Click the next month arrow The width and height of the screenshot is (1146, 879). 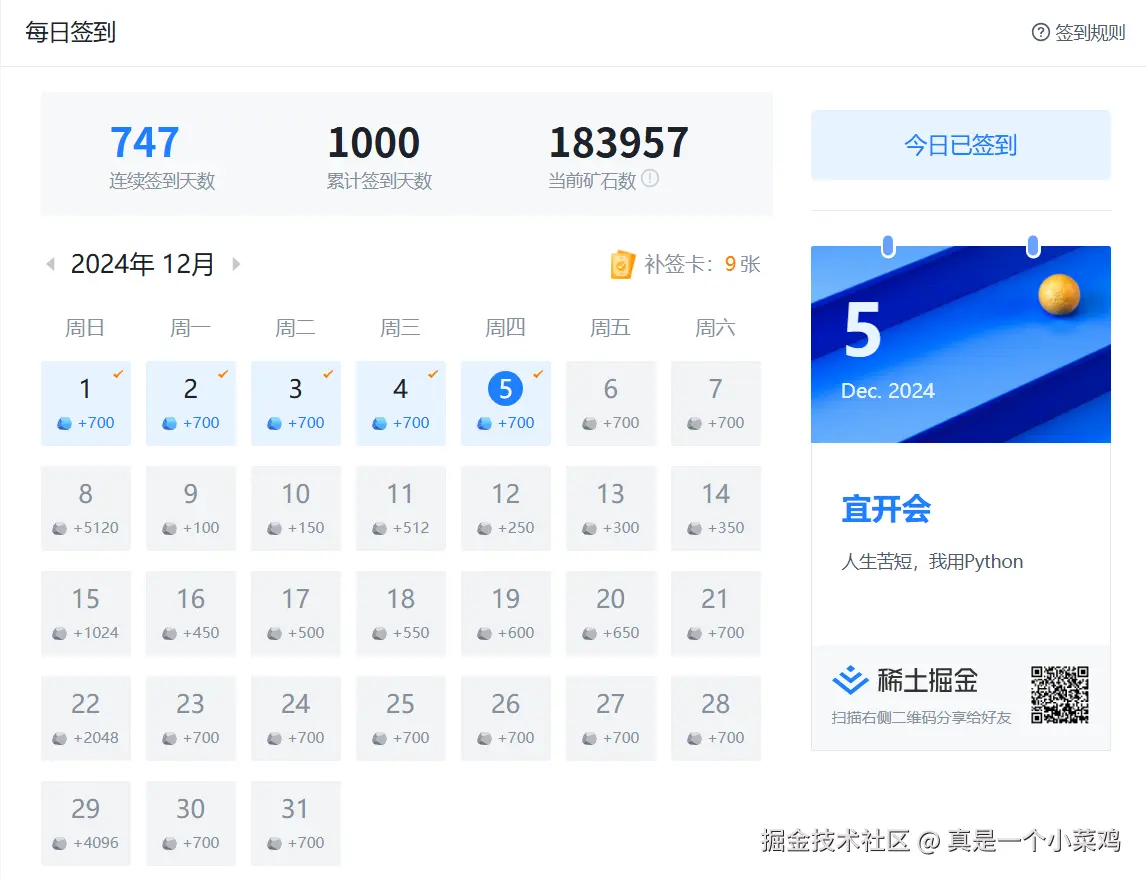point(236,263)
